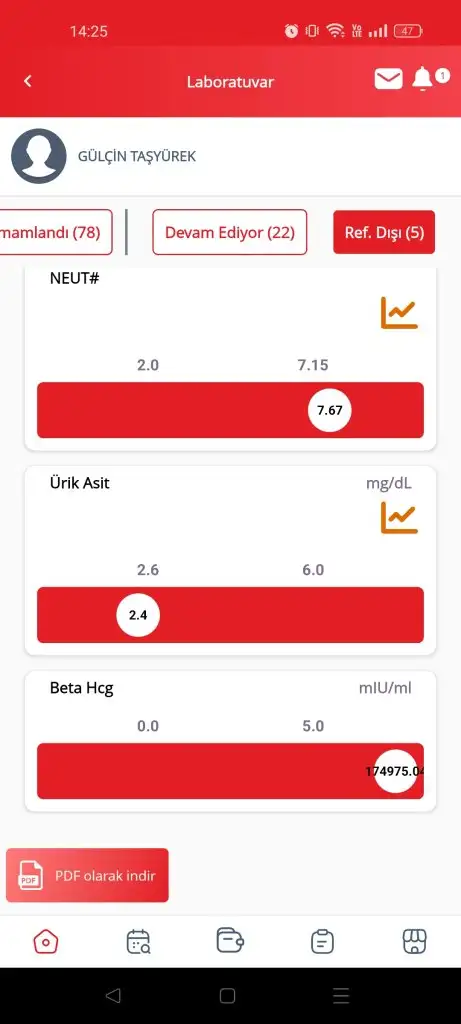The image size is (461, 1024).
Task: Tap the 2.4 marker on Ürik Asit bar
Action: pos(138,615)
